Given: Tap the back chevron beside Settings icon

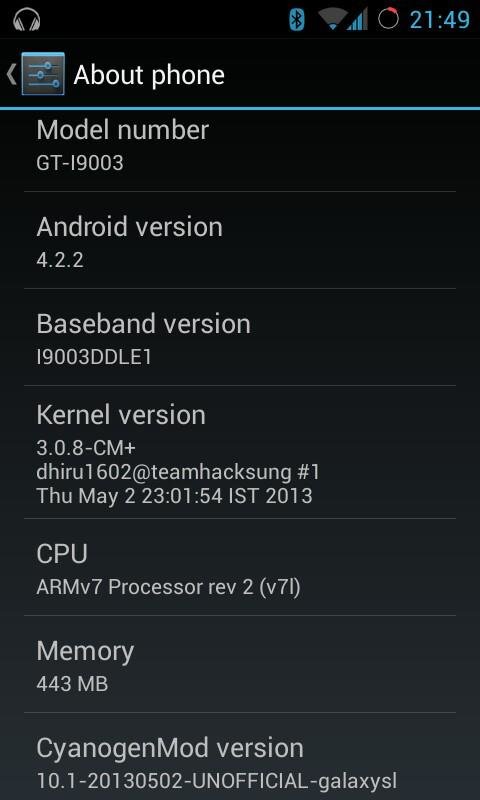Looking at the screenshot, I should click(x=11, y=74).
